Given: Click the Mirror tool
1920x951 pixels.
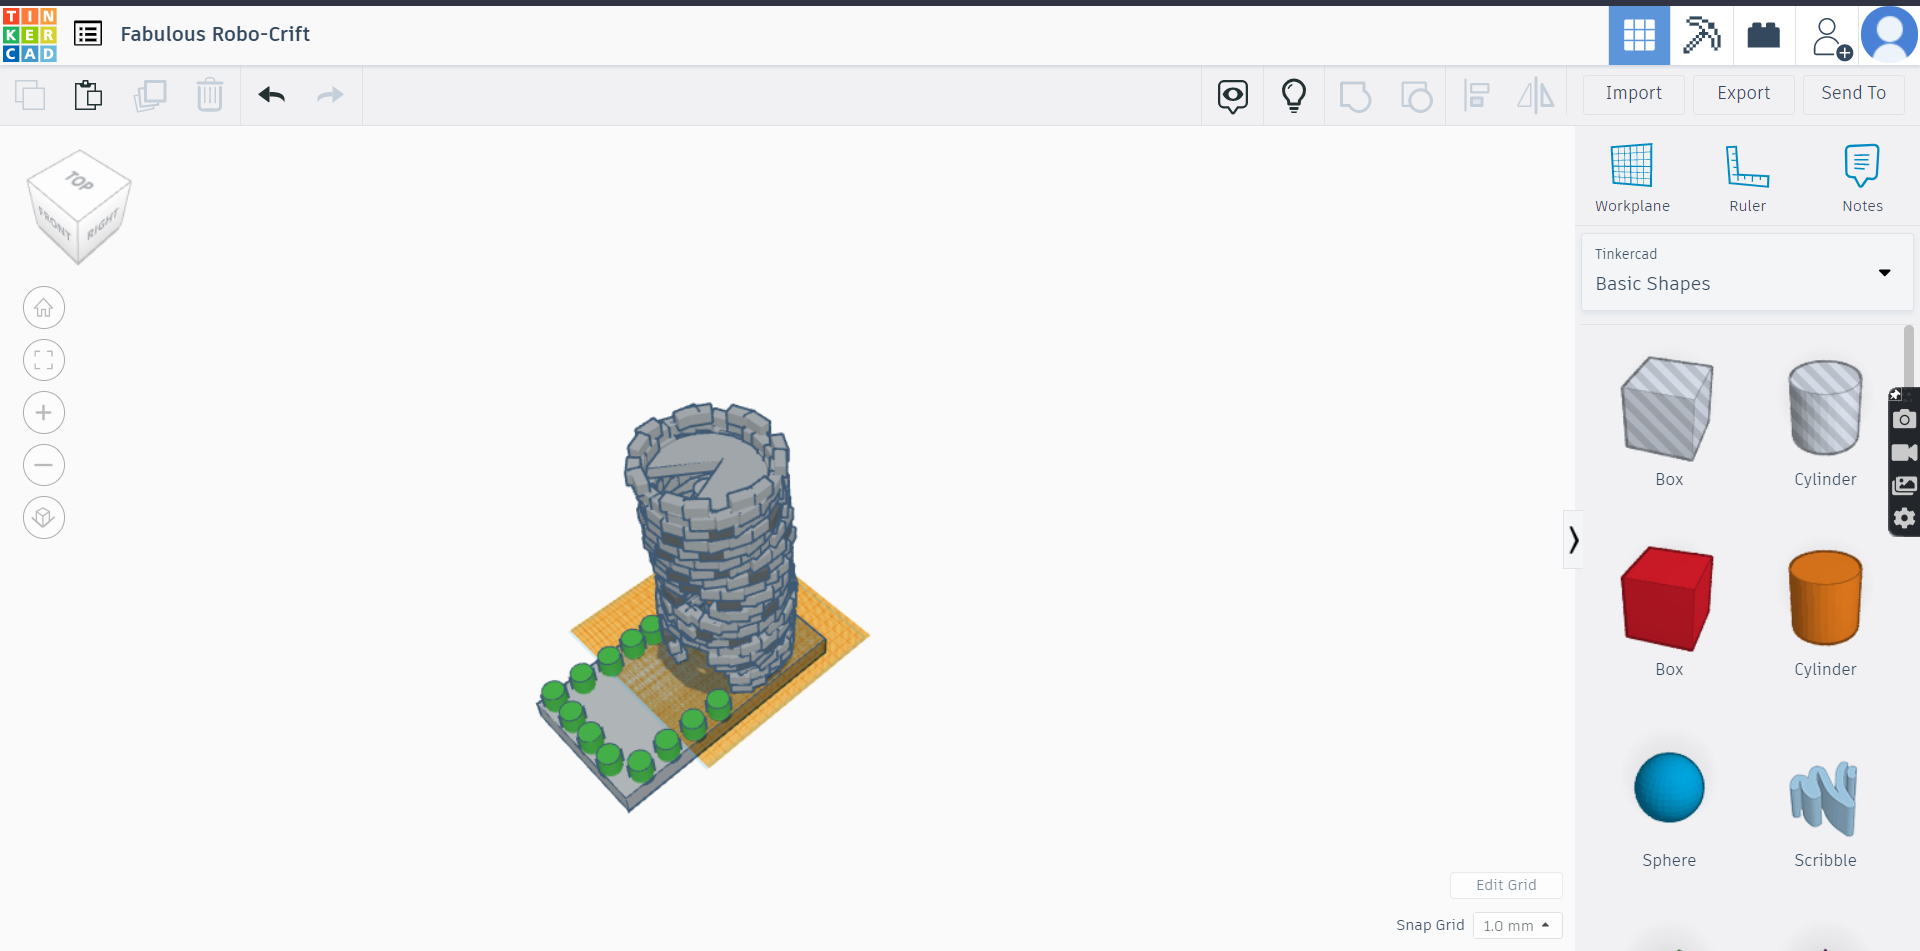Looking at the screenshot, I should tap(1536, 96).
